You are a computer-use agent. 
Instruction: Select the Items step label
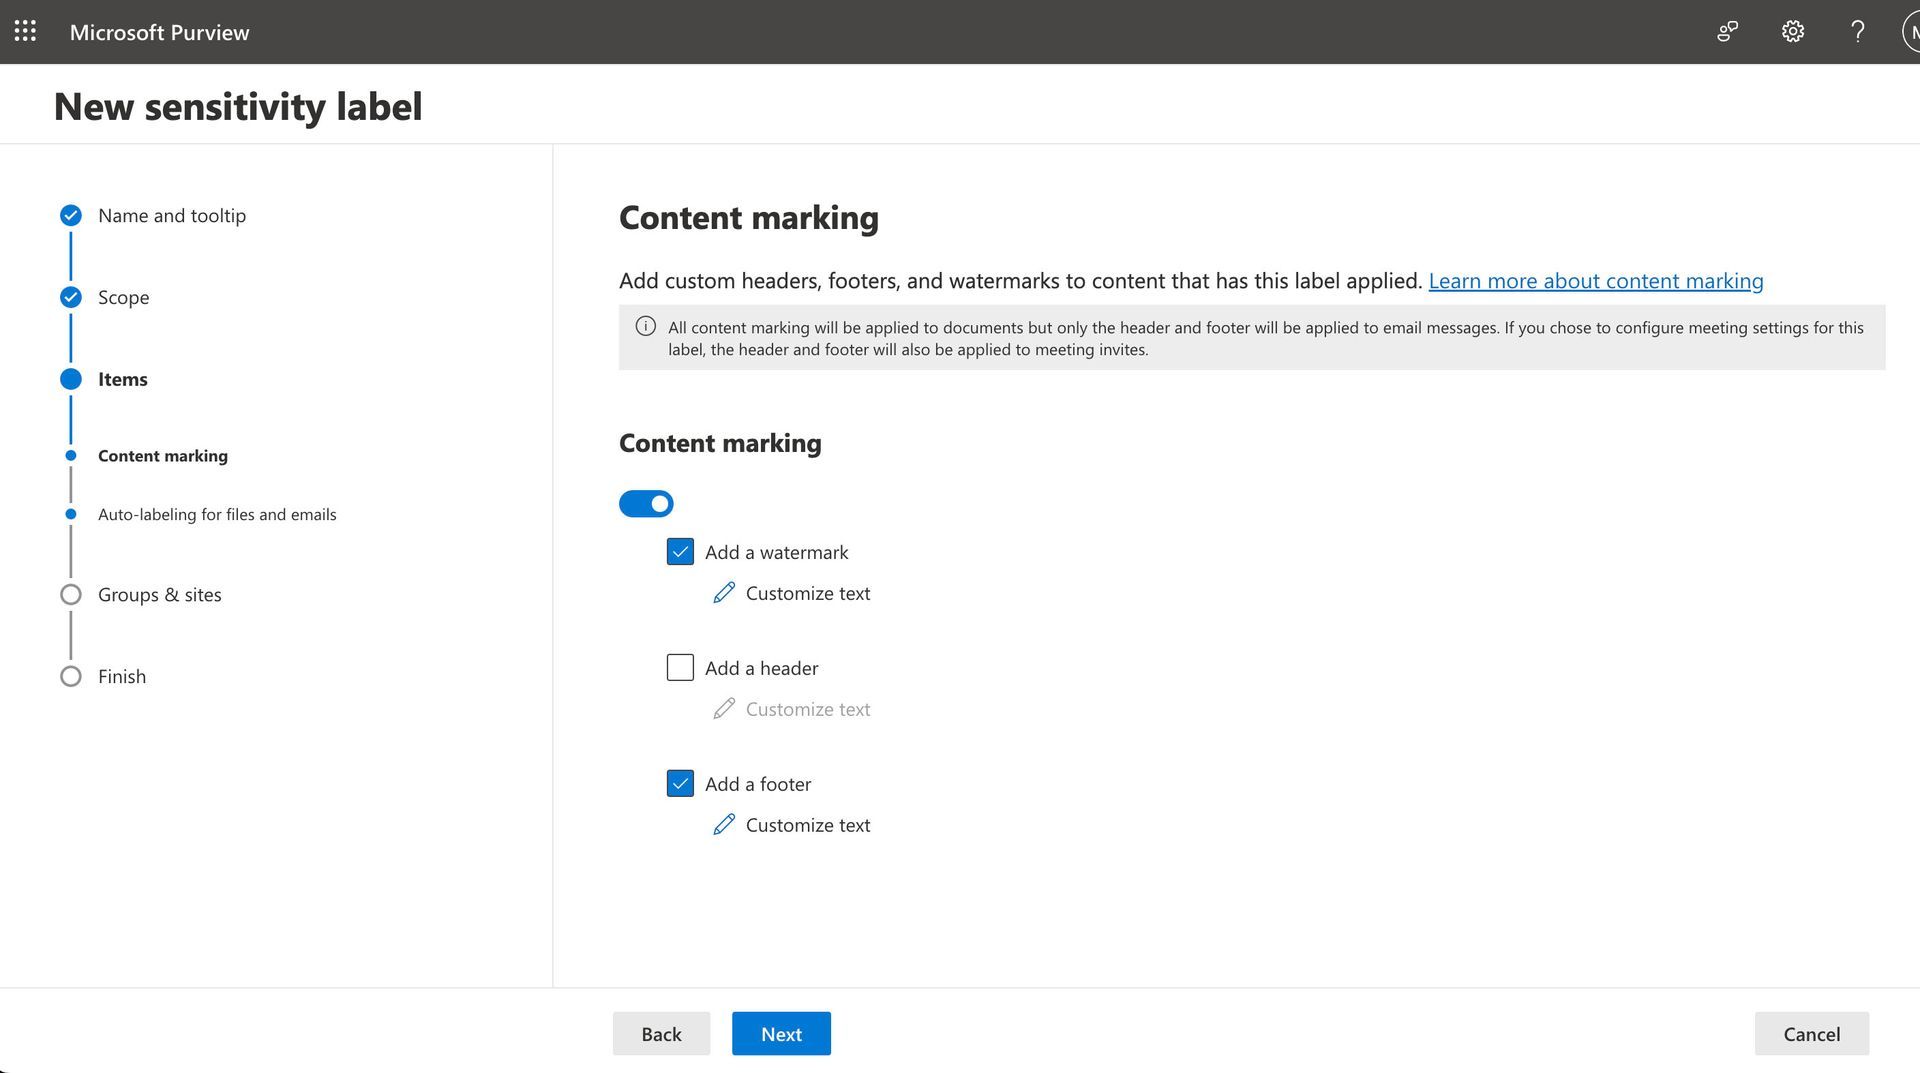coord(123,379)
